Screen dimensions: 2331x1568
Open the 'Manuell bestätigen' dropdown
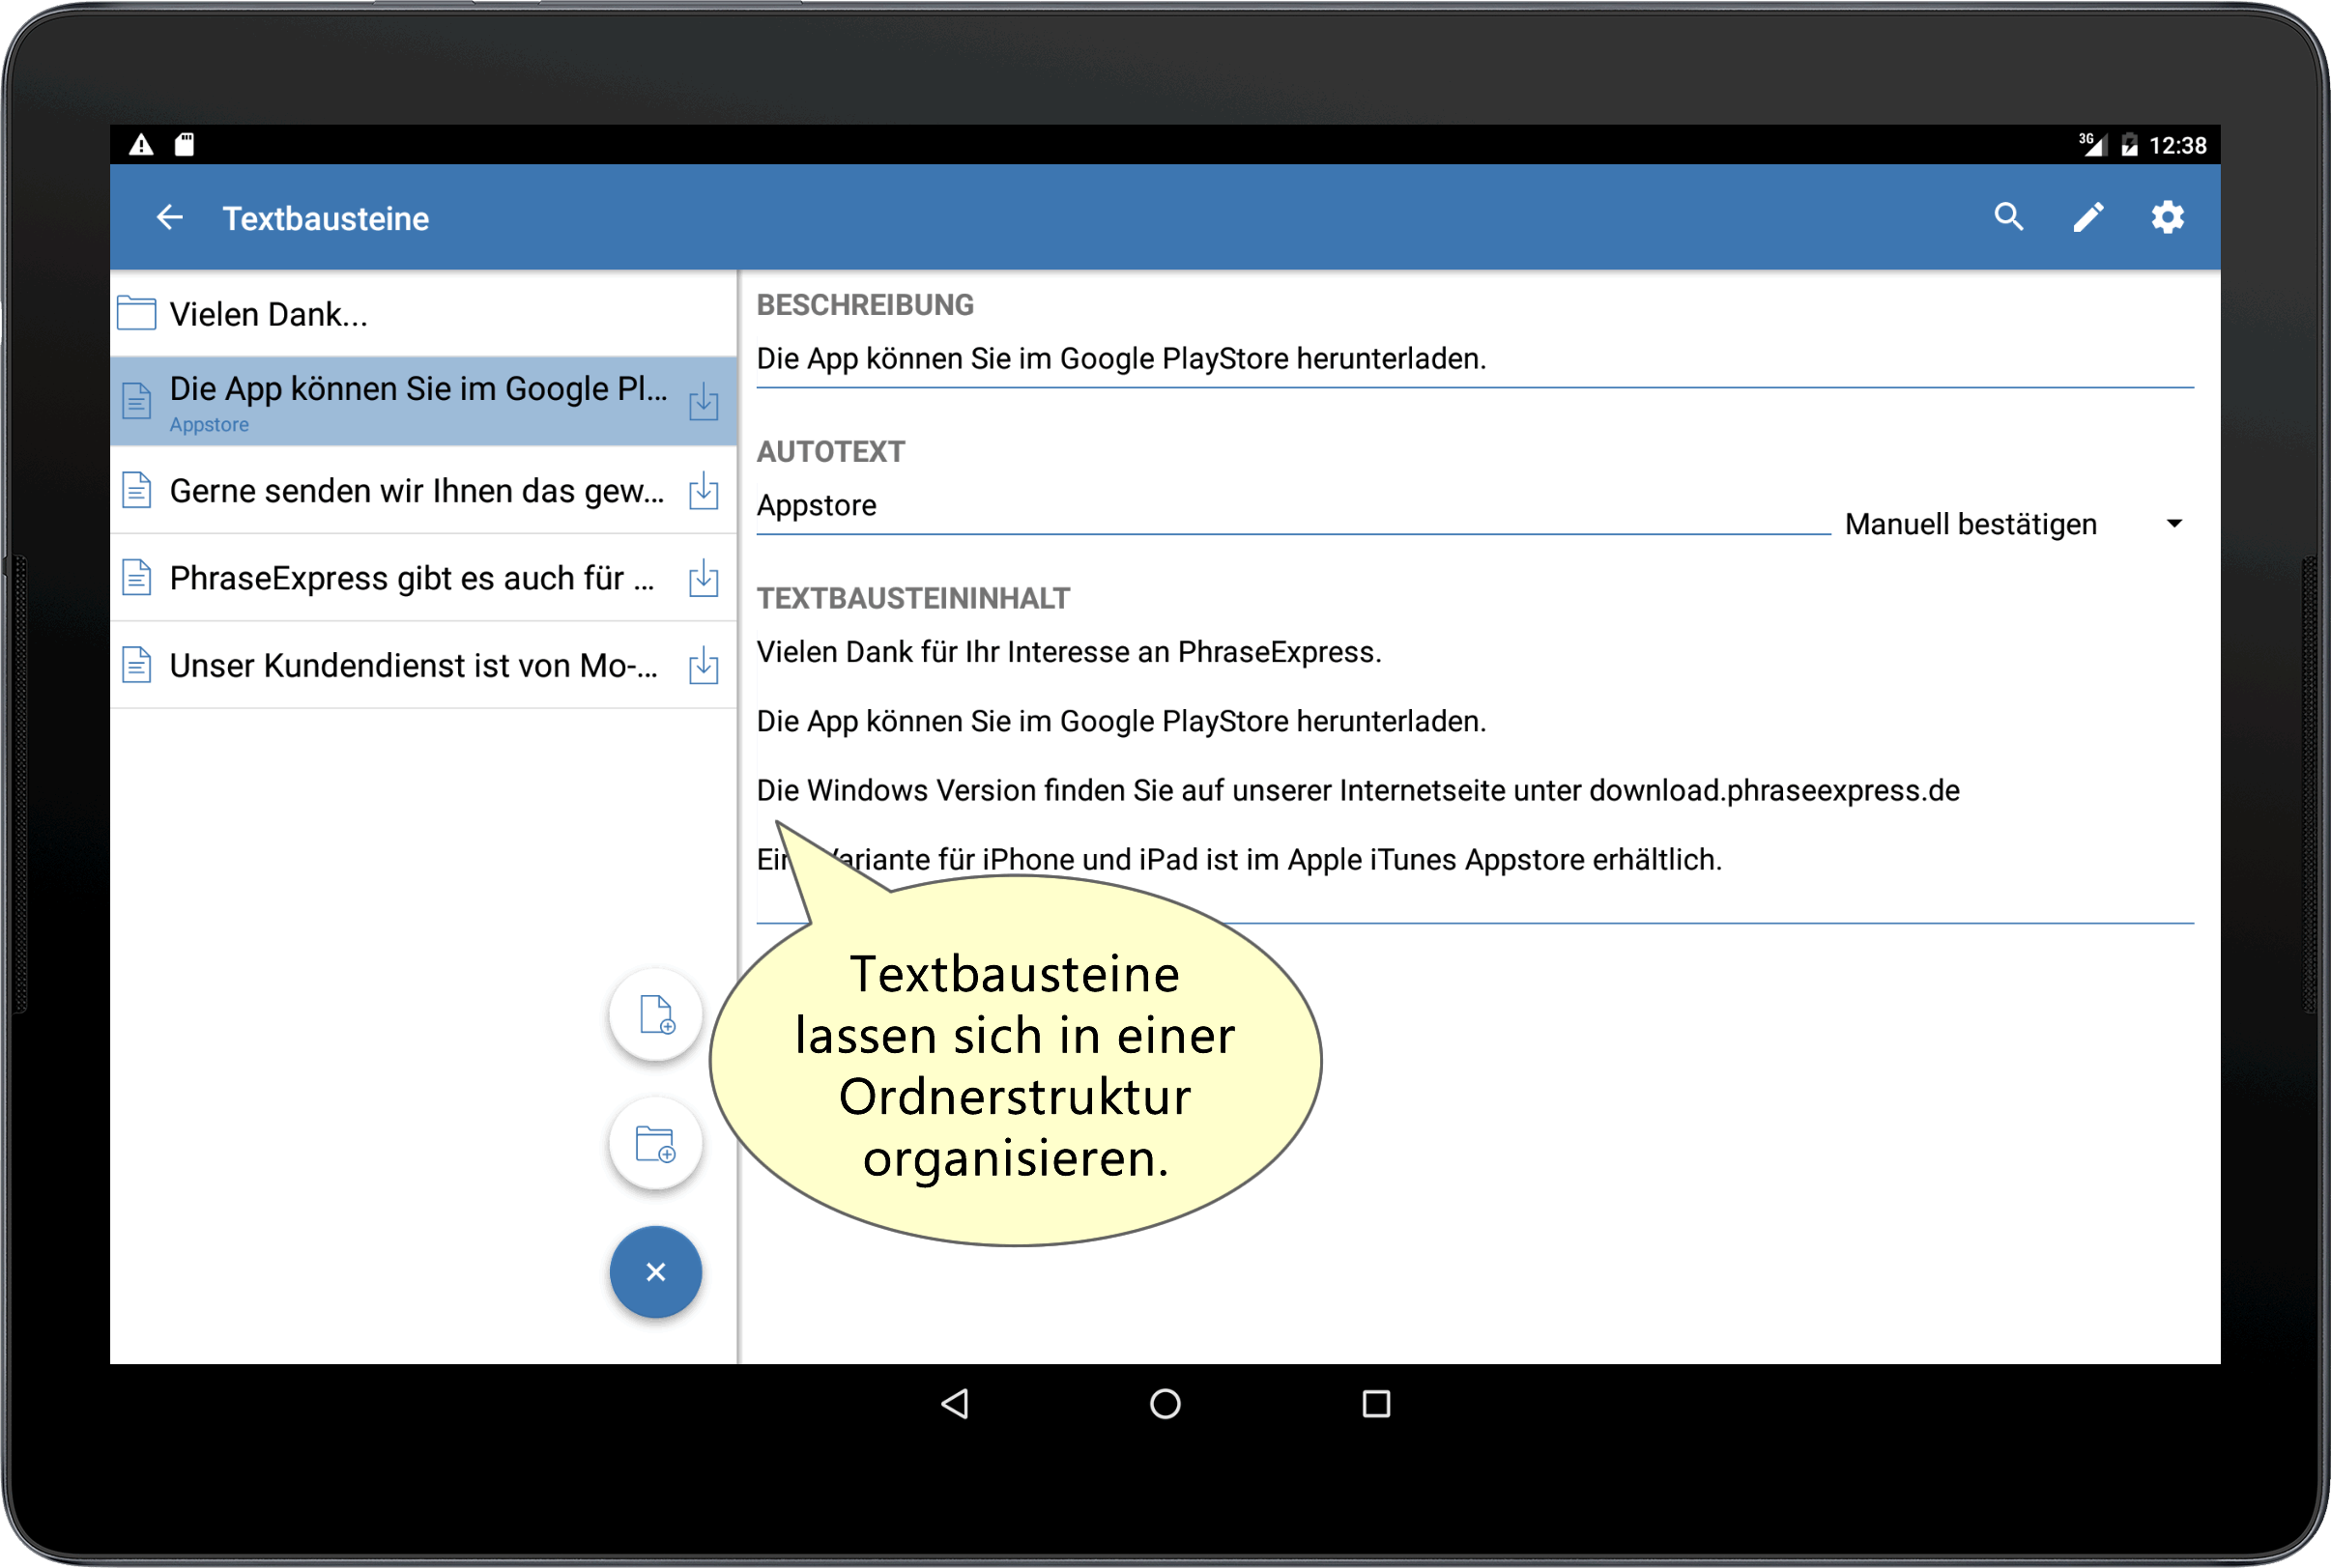coord(2014,524)
